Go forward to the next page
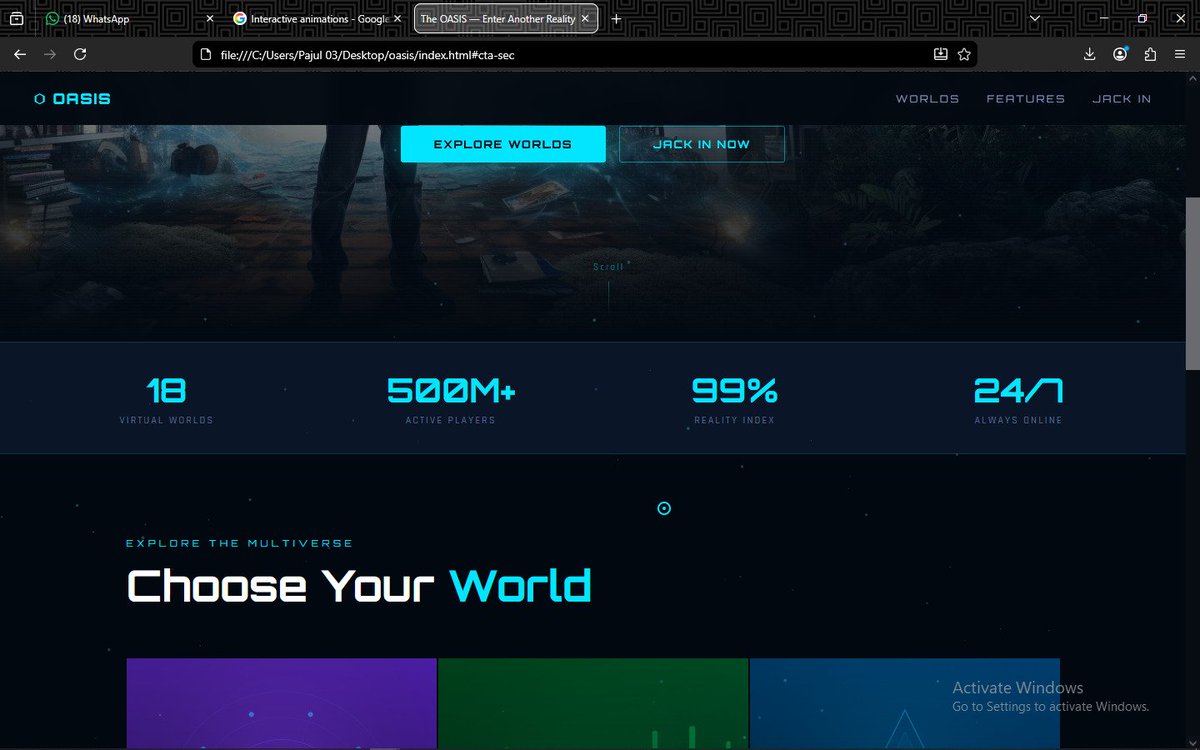 click(50, 54)
